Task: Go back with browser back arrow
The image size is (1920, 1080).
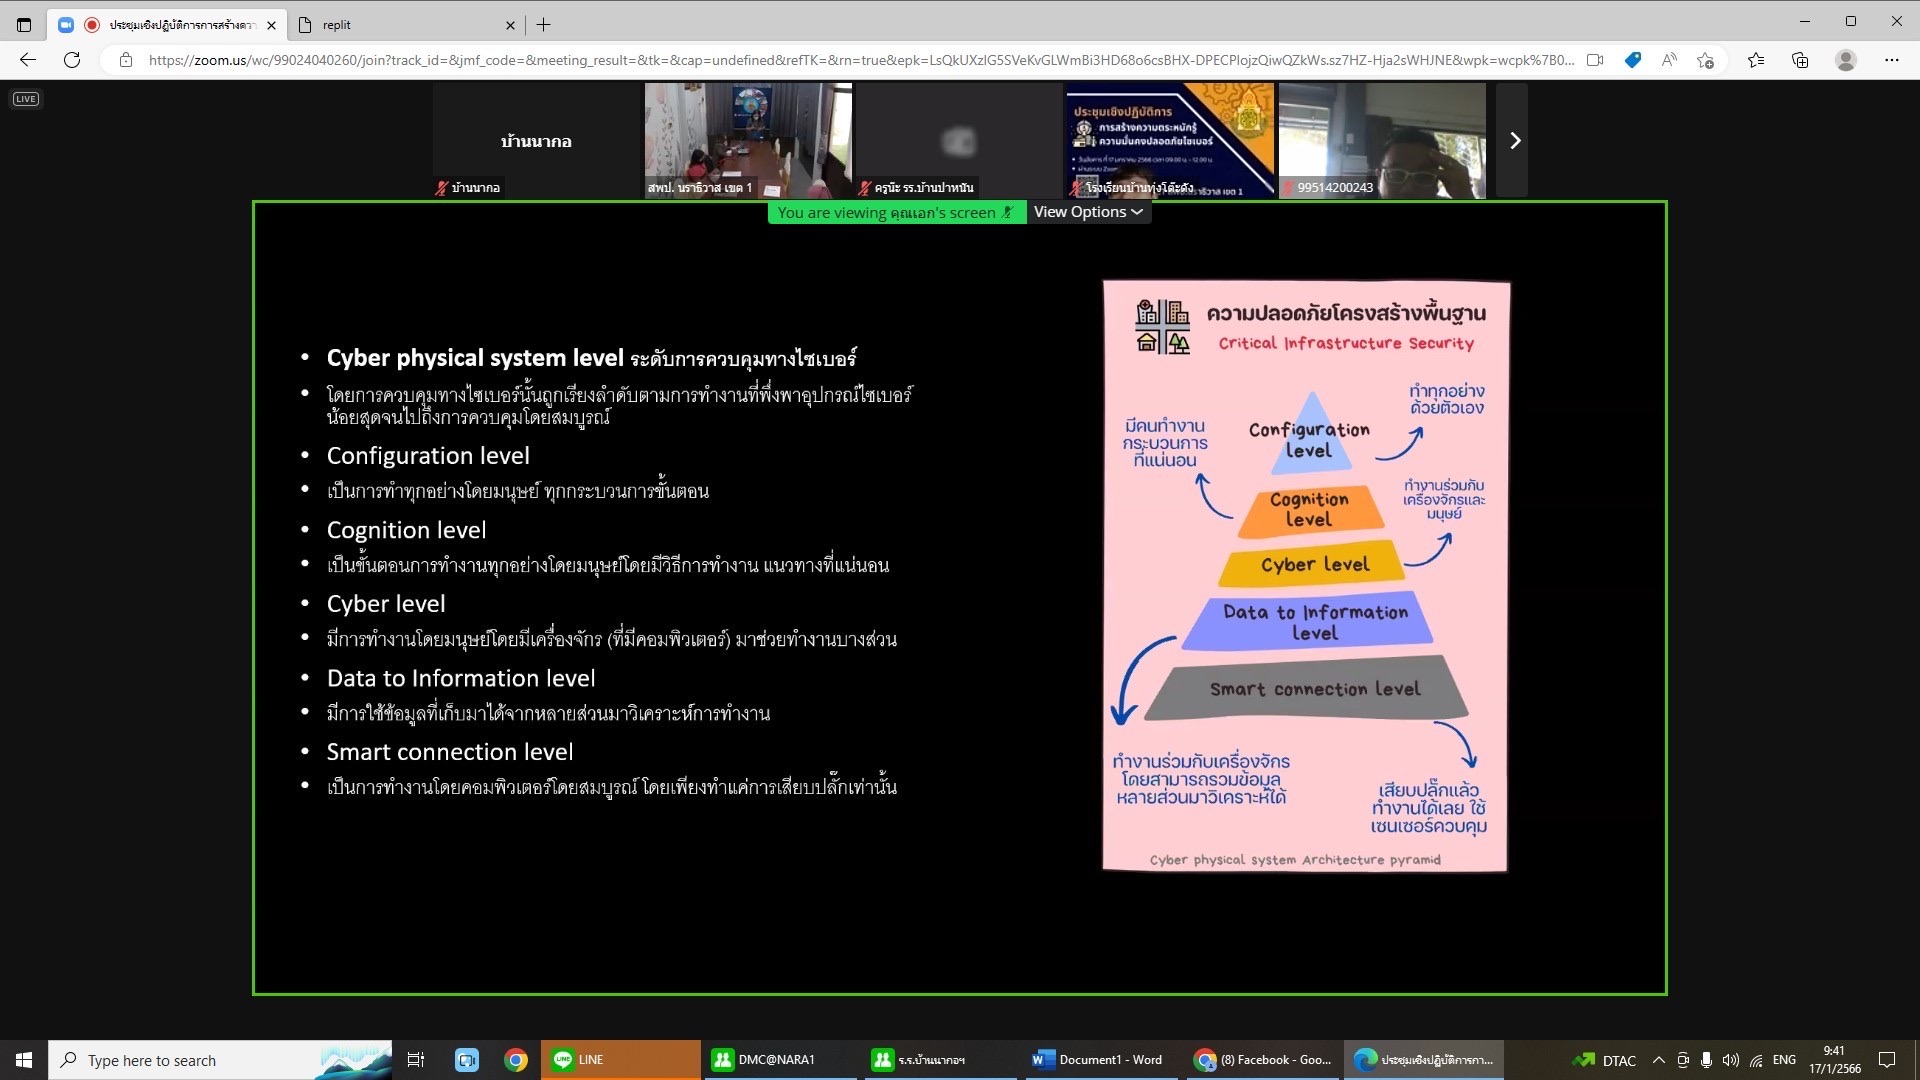Action: 28,60
